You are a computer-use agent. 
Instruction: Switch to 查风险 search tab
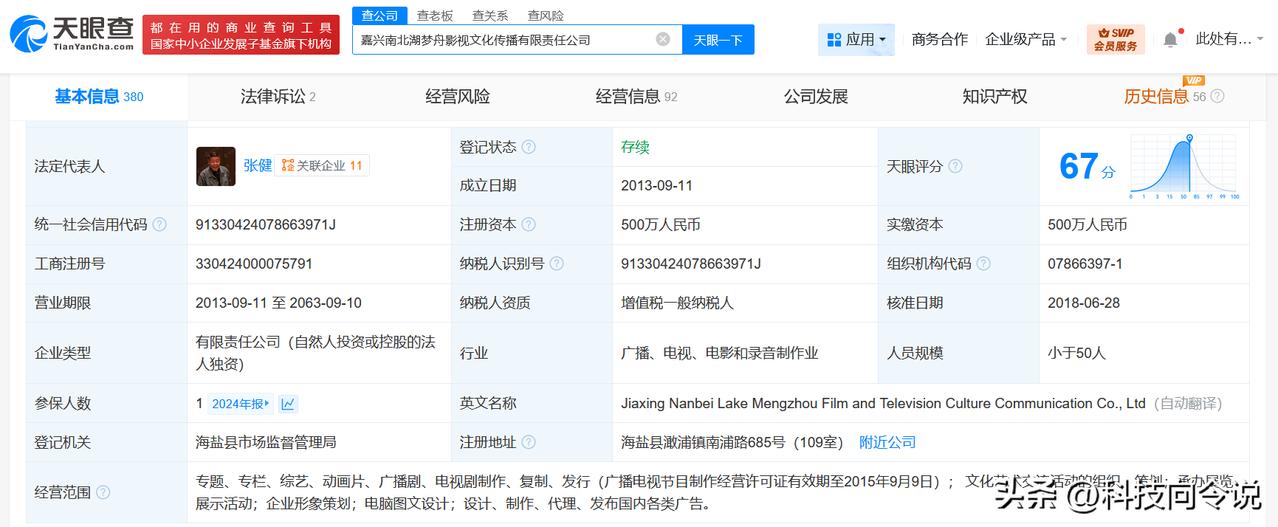pyautogui.click(x=545, y=15)
